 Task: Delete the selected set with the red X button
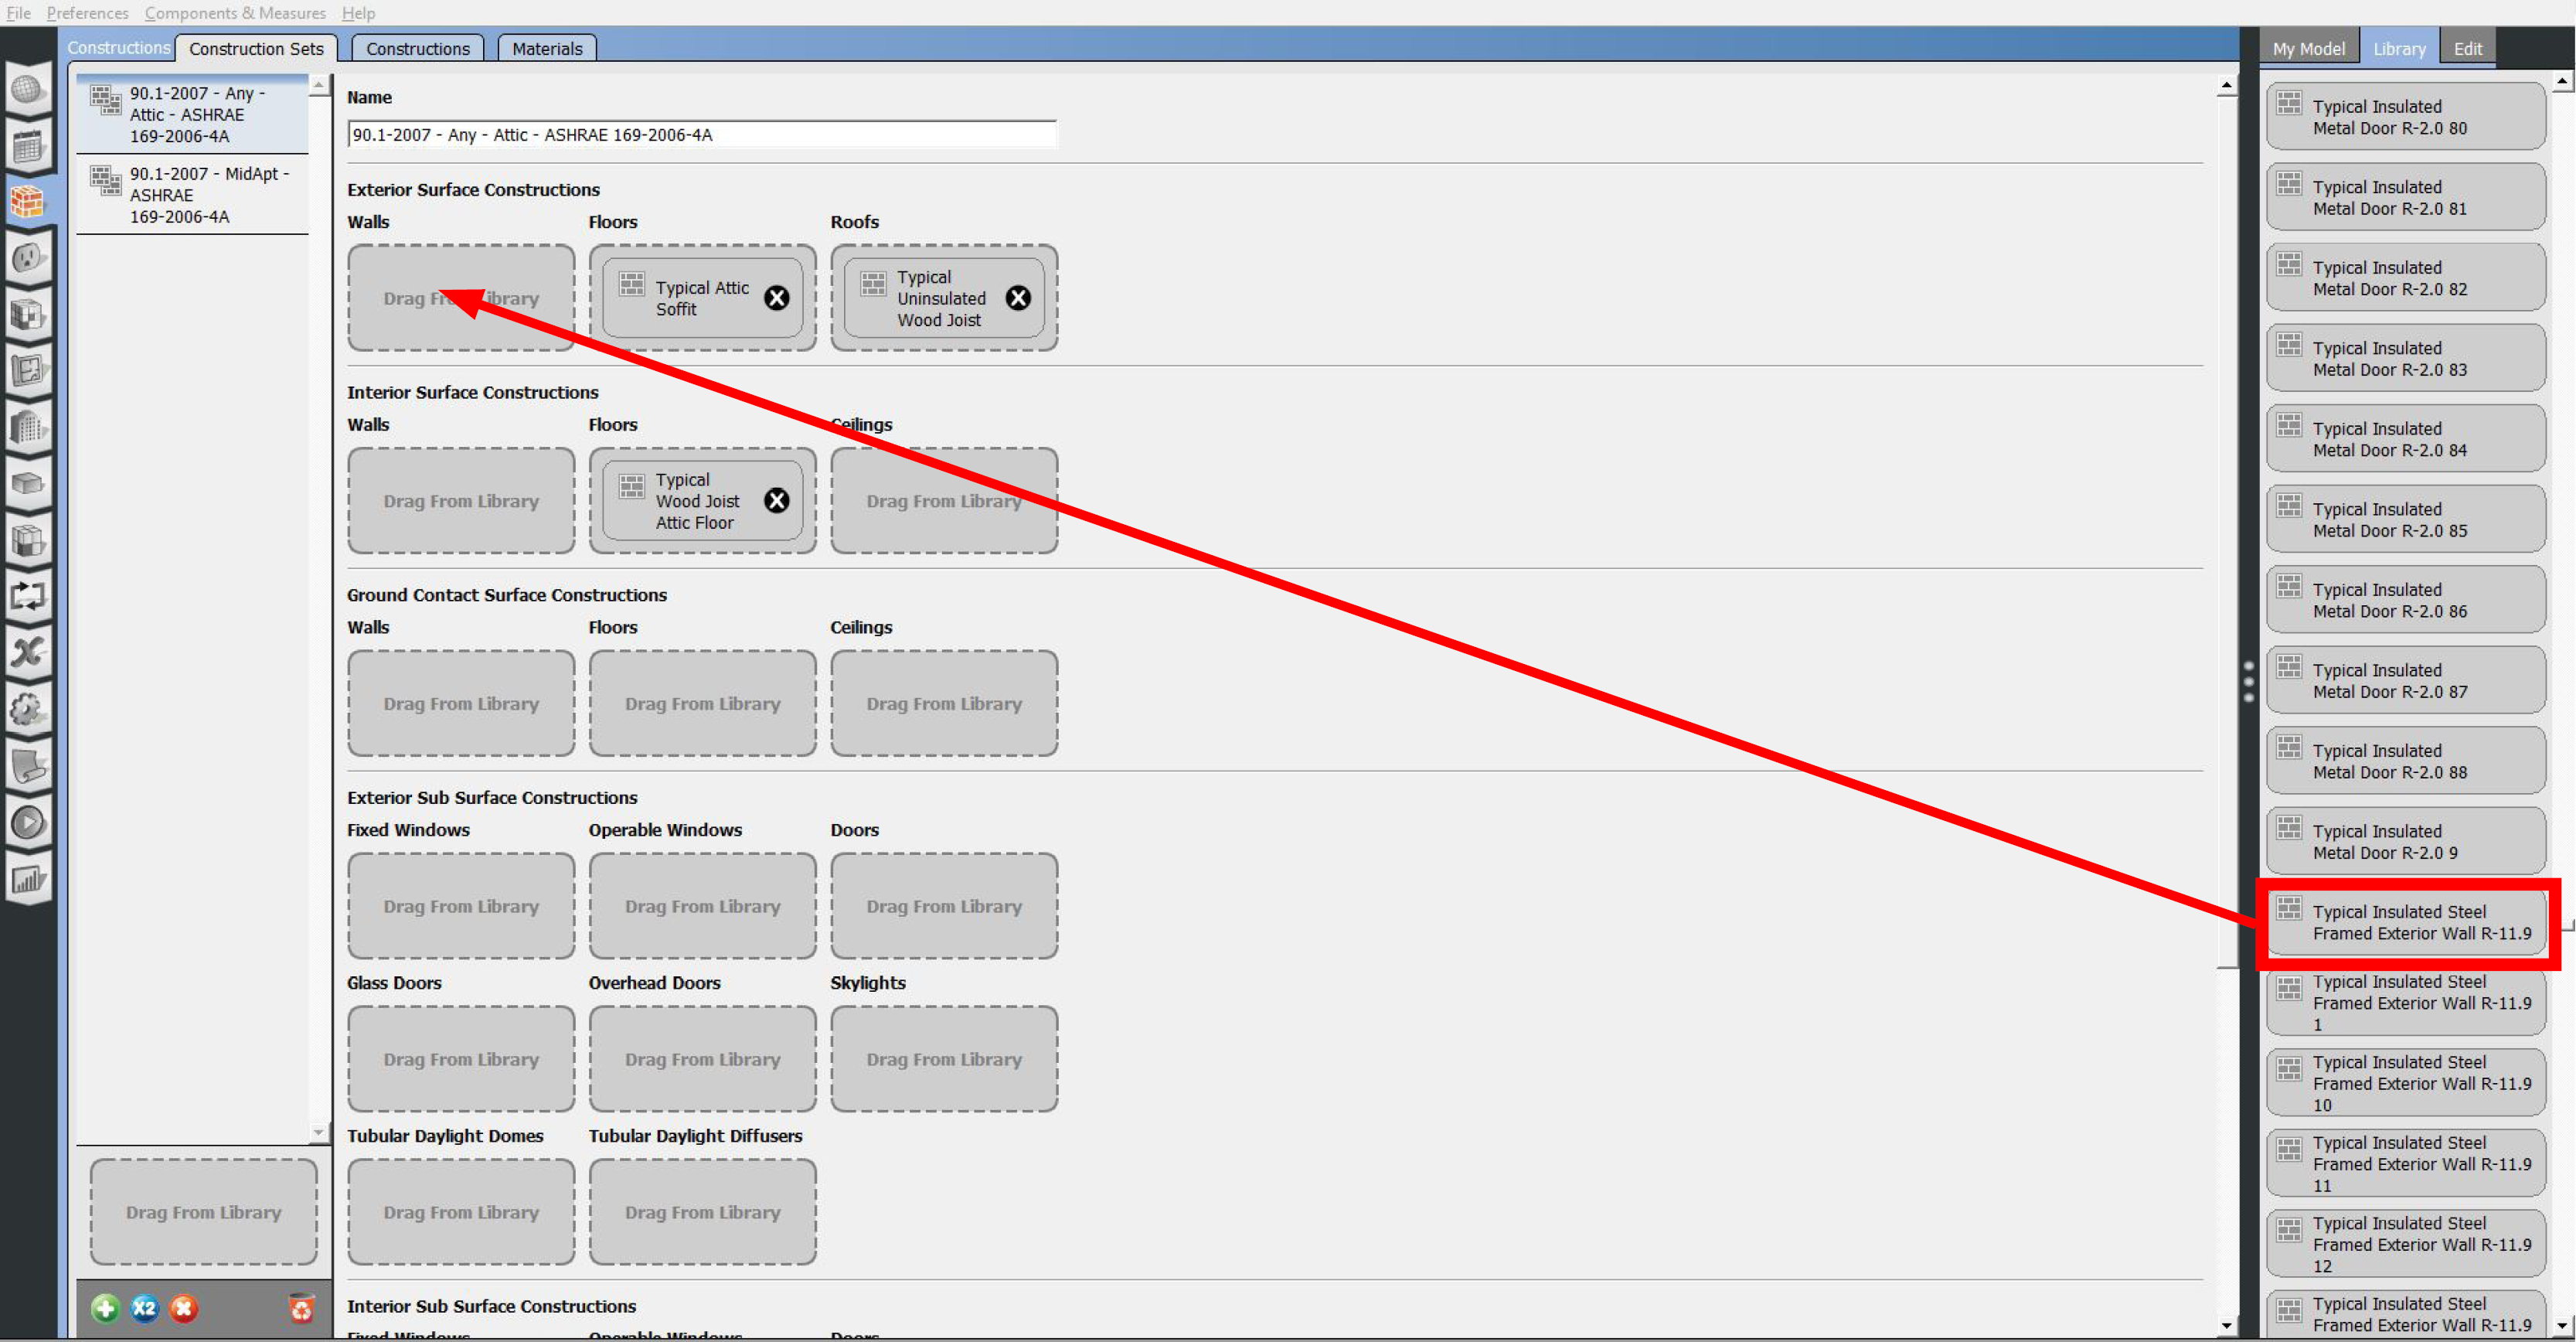click(x=183, y=1308)
